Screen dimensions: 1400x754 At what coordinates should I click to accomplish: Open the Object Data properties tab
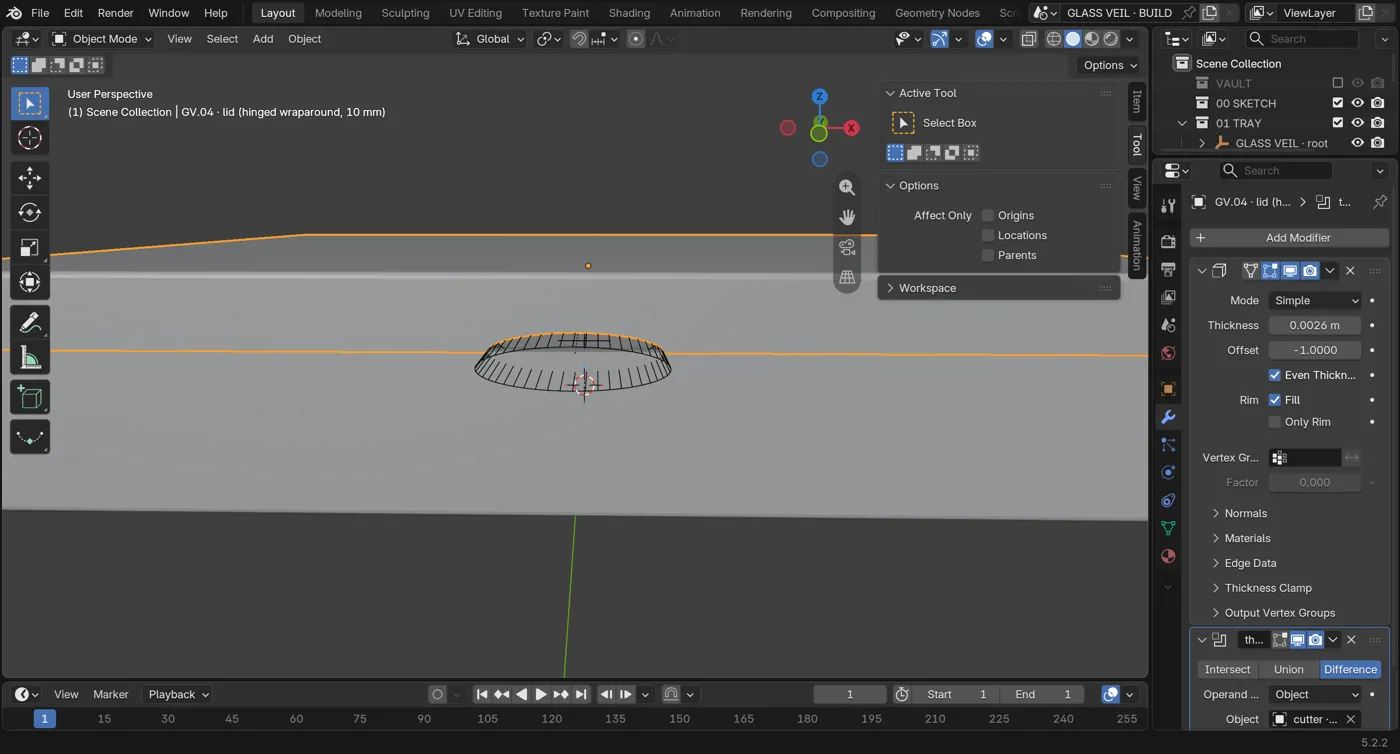click(1168, 528)
